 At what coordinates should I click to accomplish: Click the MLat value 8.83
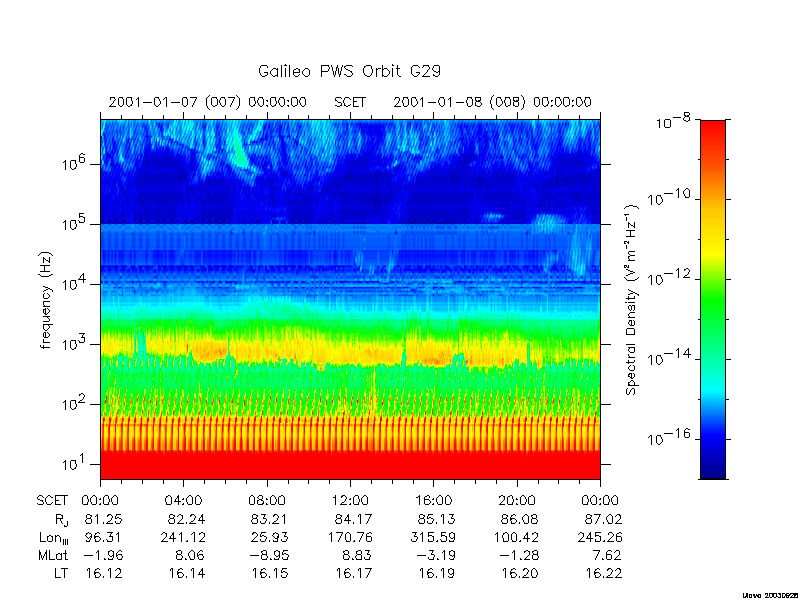[x=357, y=555]
